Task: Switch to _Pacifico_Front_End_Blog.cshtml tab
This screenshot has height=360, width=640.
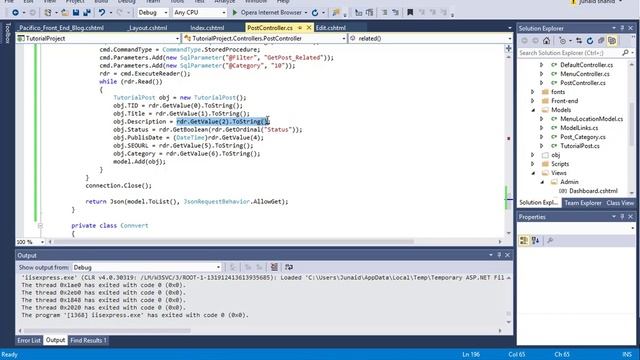Action: (x=61, y=28)
